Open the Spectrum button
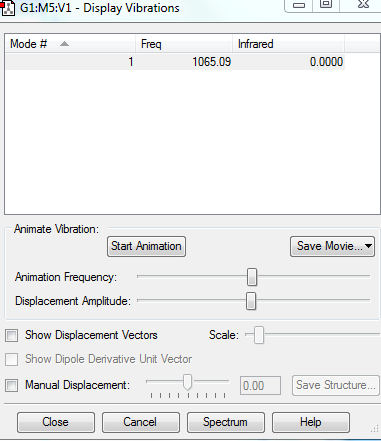This screenshot has width=381, height=441. [226, 422]
